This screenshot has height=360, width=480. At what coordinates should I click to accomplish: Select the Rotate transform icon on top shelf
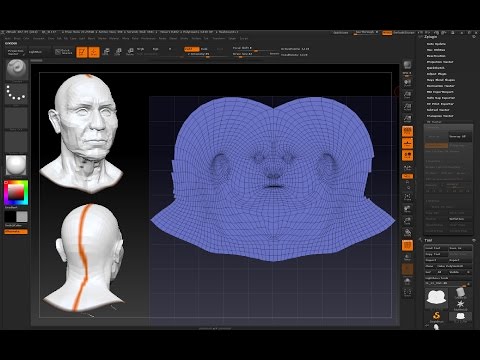pos(130,52)
